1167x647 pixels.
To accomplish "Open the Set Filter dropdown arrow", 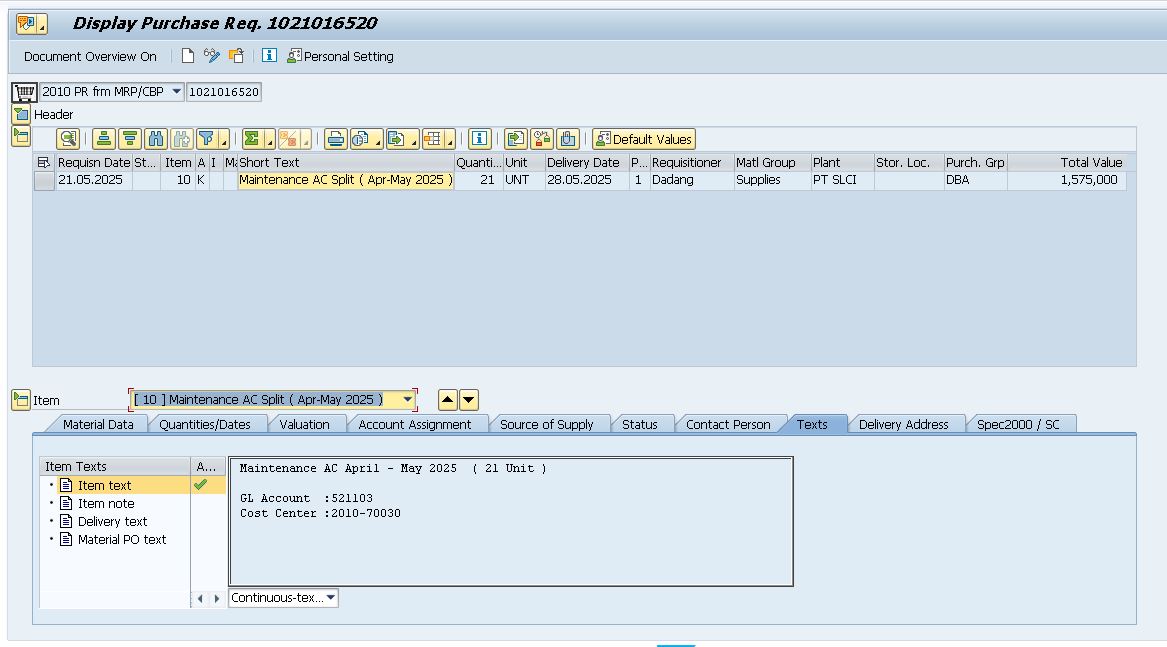I will tap(223, 141).
